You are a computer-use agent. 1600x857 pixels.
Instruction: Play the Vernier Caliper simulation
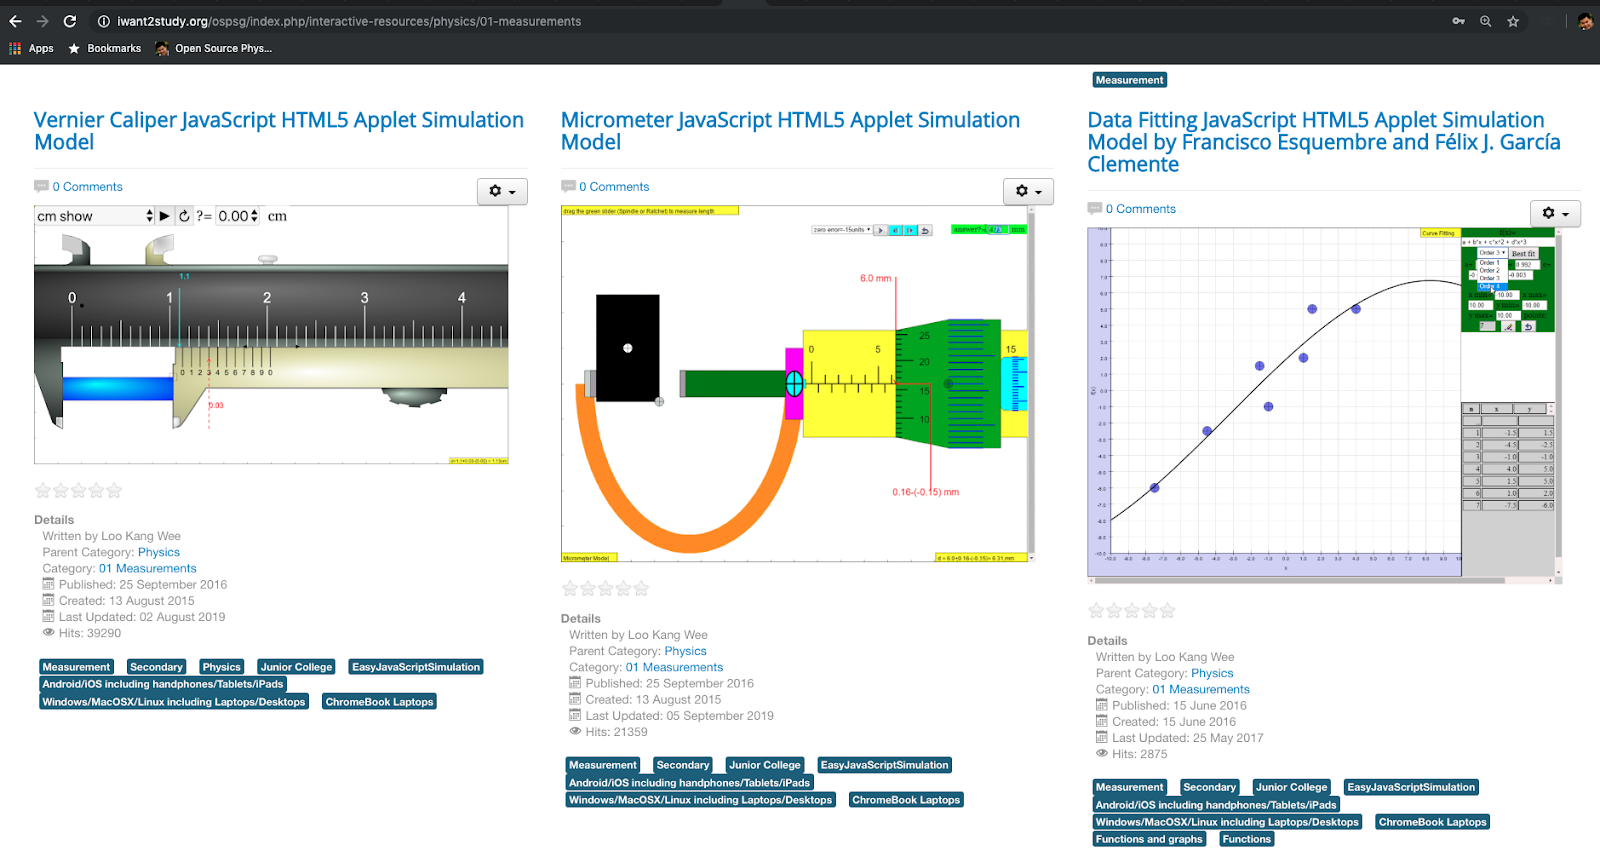click(165, 216)
